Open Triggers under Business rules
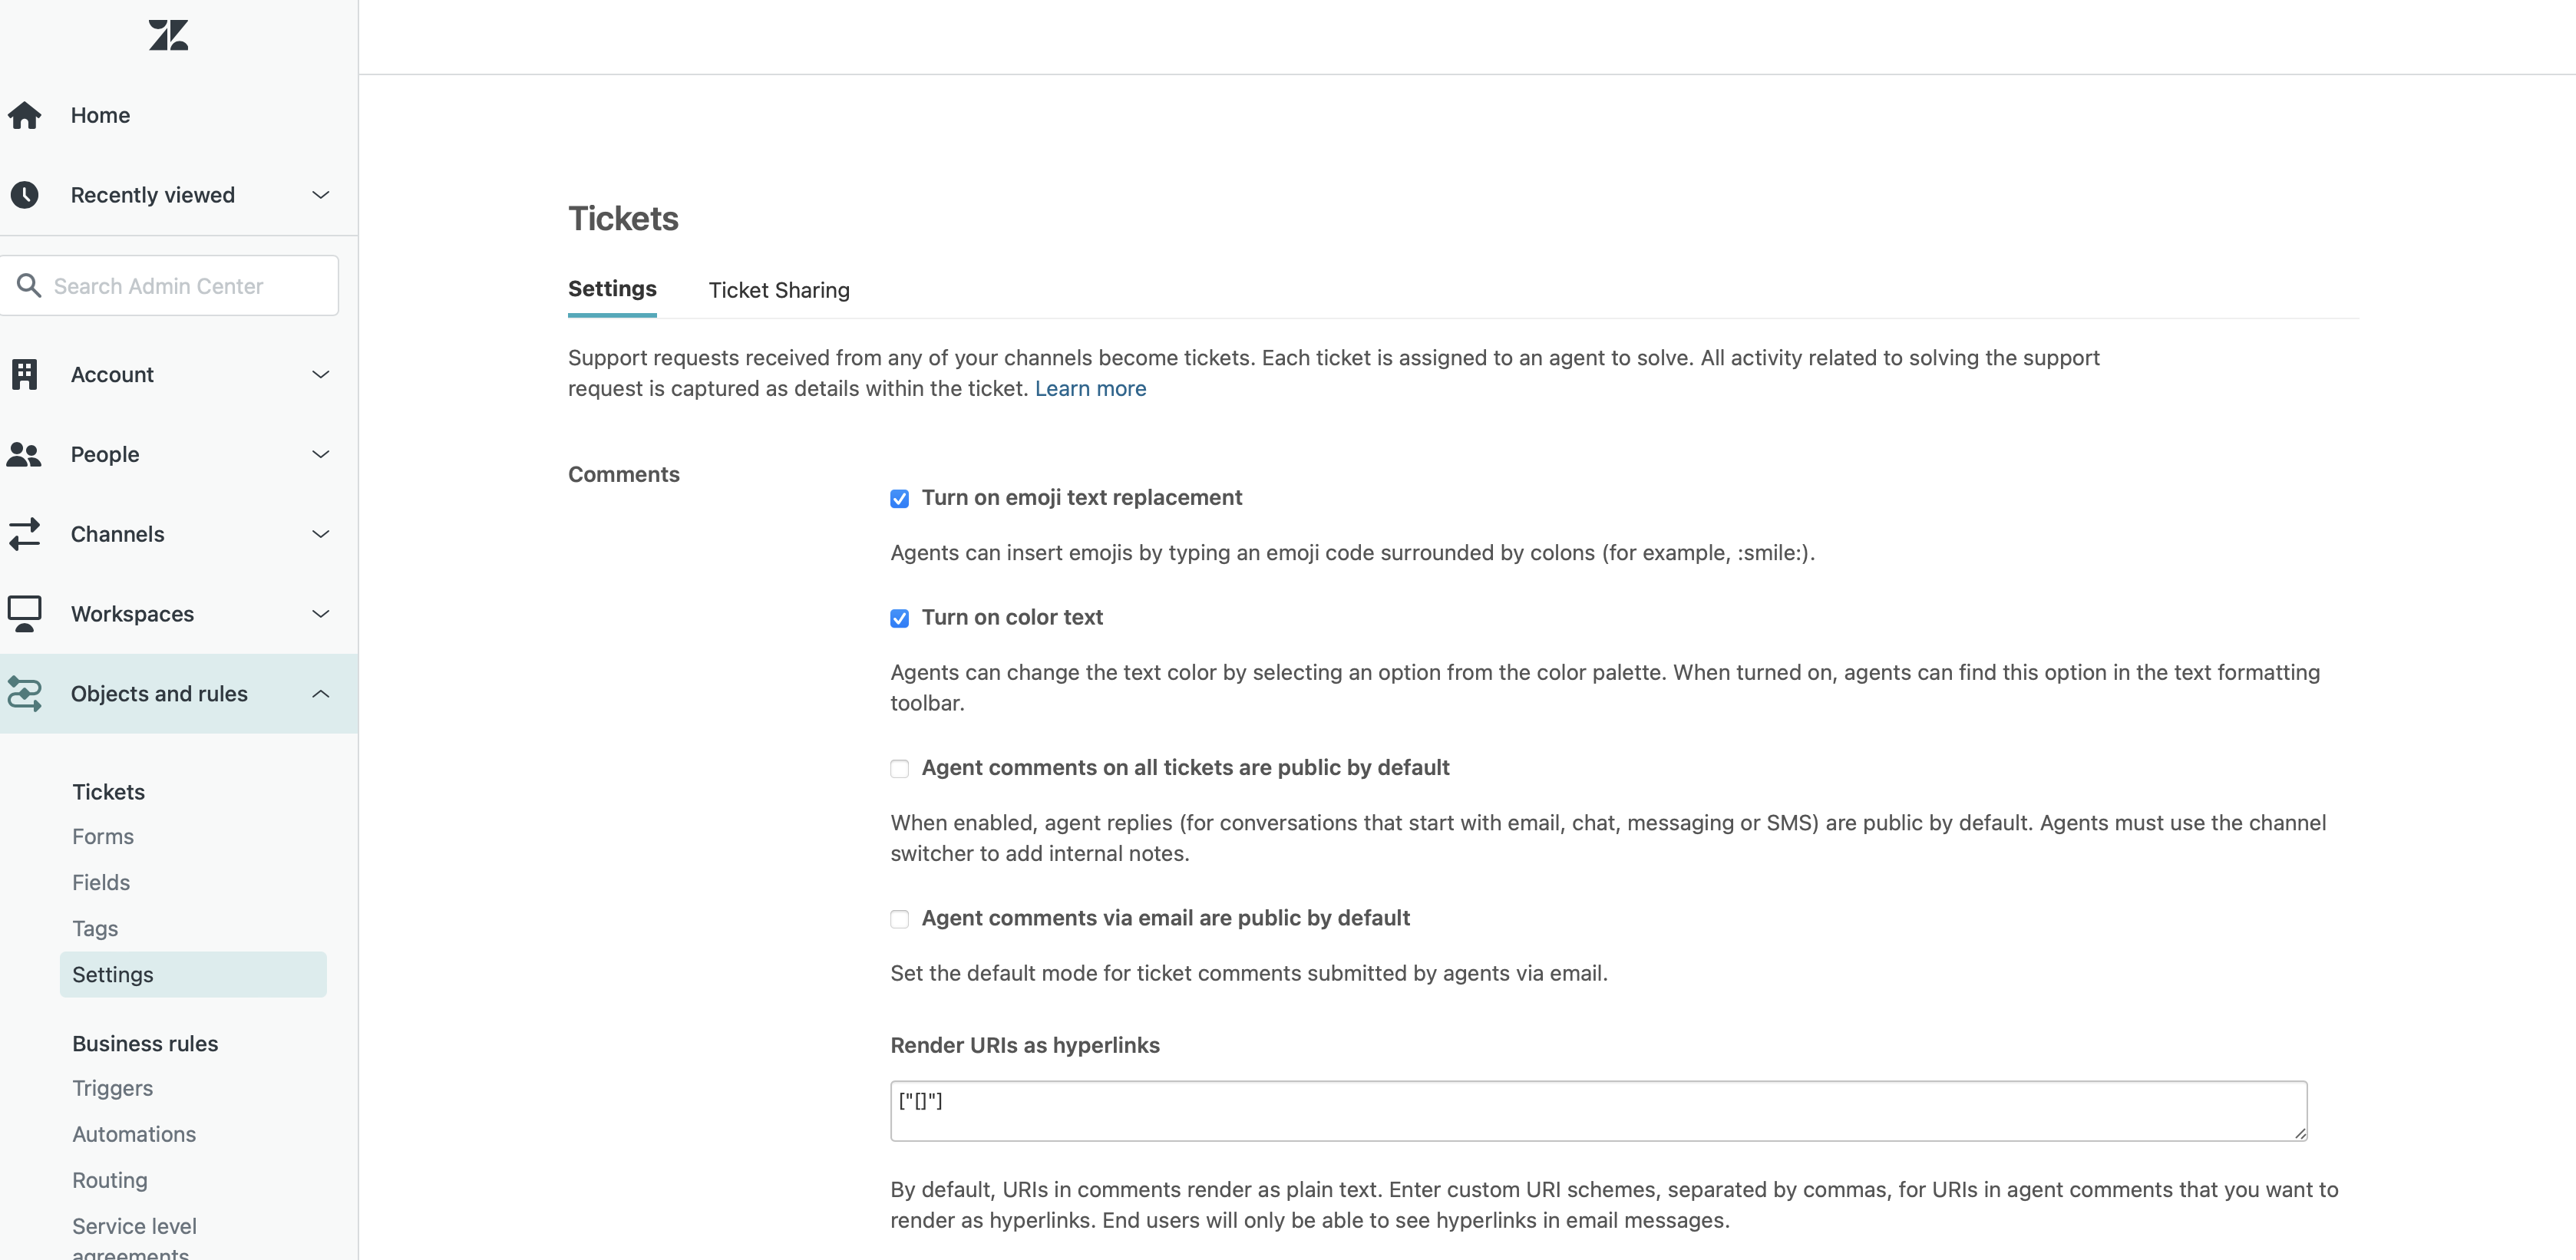Screen dimensions: 2576x1260 pyautogui.click(x=112, y=1088)
